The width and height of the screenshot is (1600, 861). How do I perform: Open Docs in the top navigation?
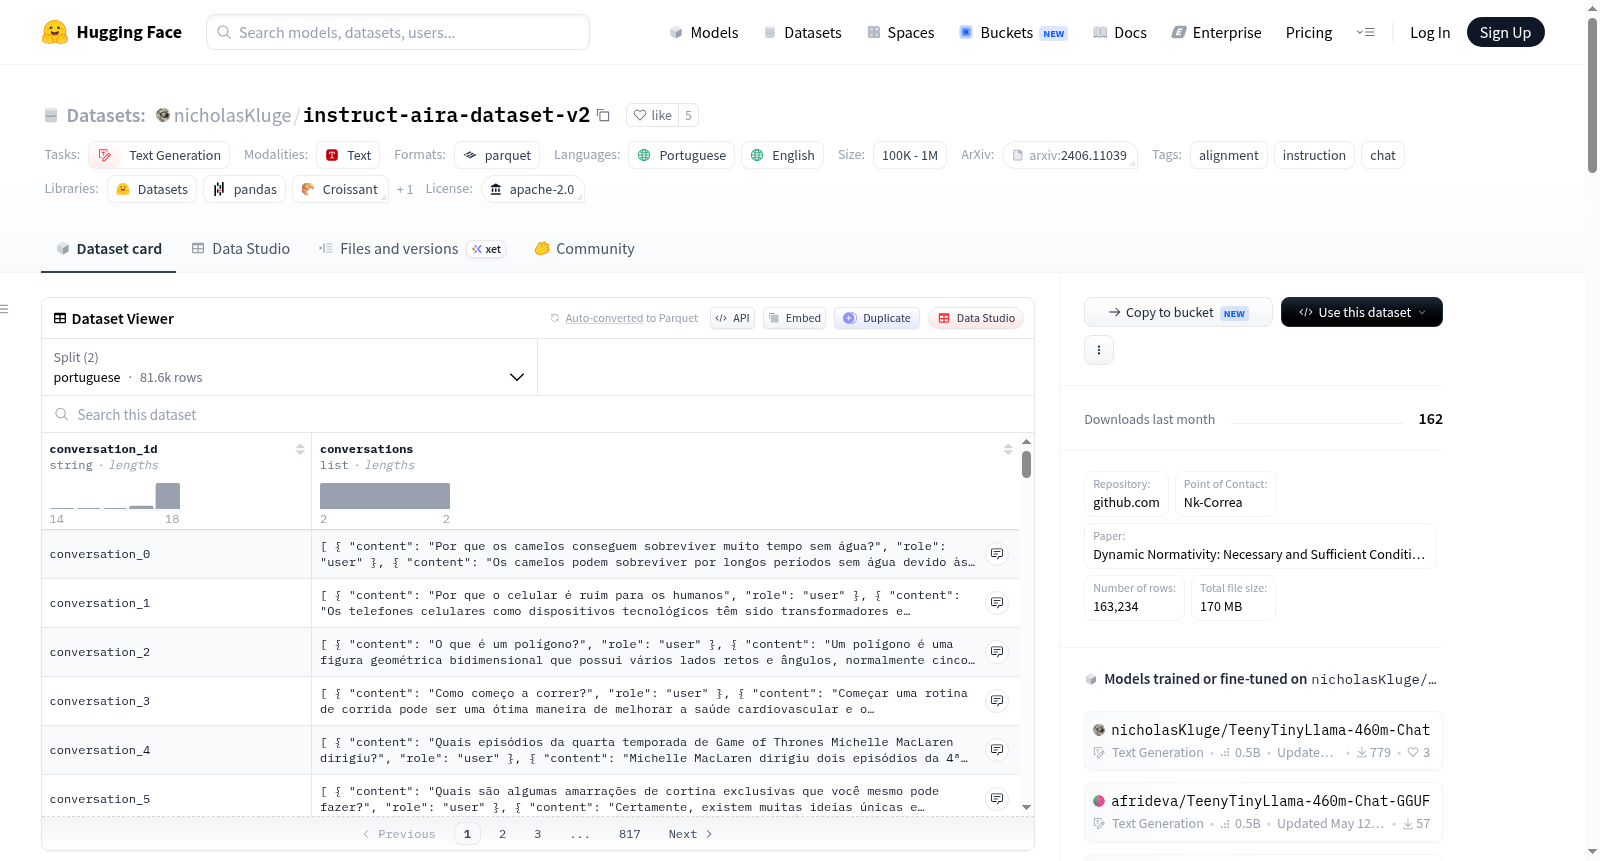click(1119, 32)
